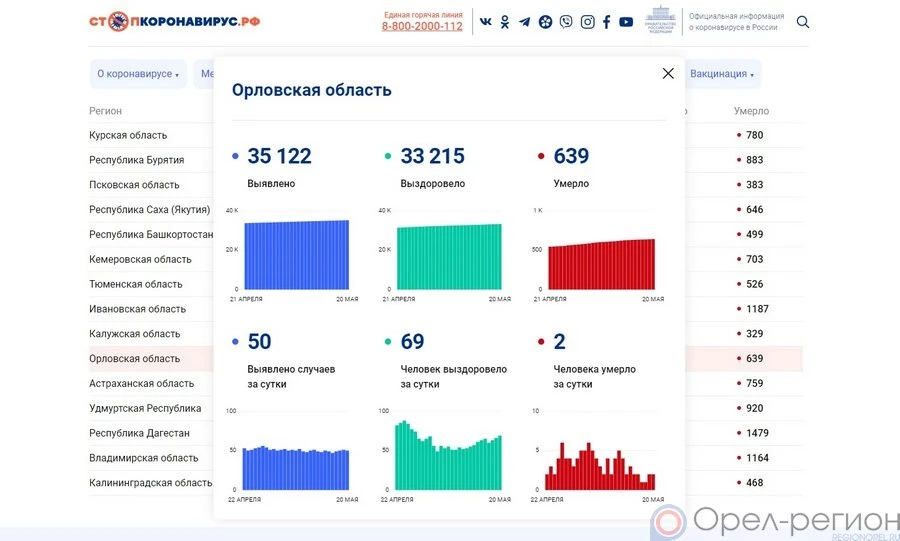The image size is (900, 541).
Task: Expand the О коронавирусе dropdown menu
Action: click(137, 74)
